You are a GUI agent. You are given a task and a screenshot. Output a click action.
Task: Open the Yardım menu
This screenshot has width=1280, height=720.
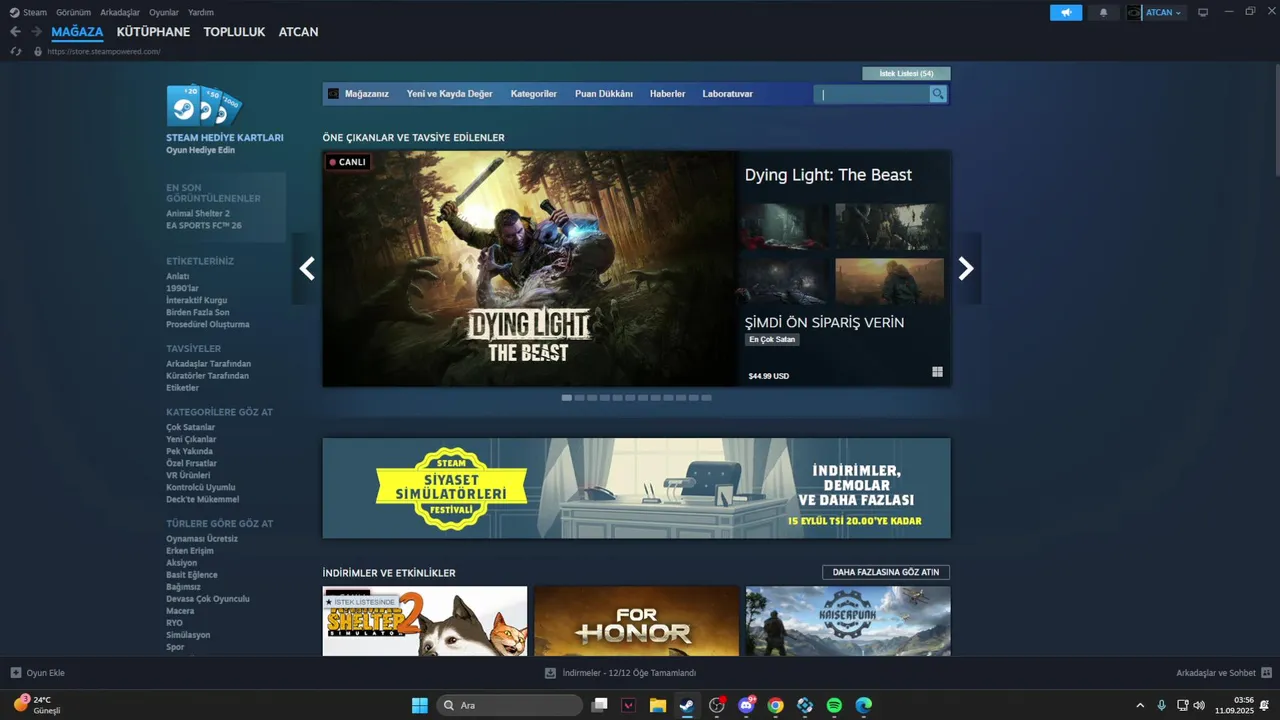pyautogui.click(x=201, y=12)
